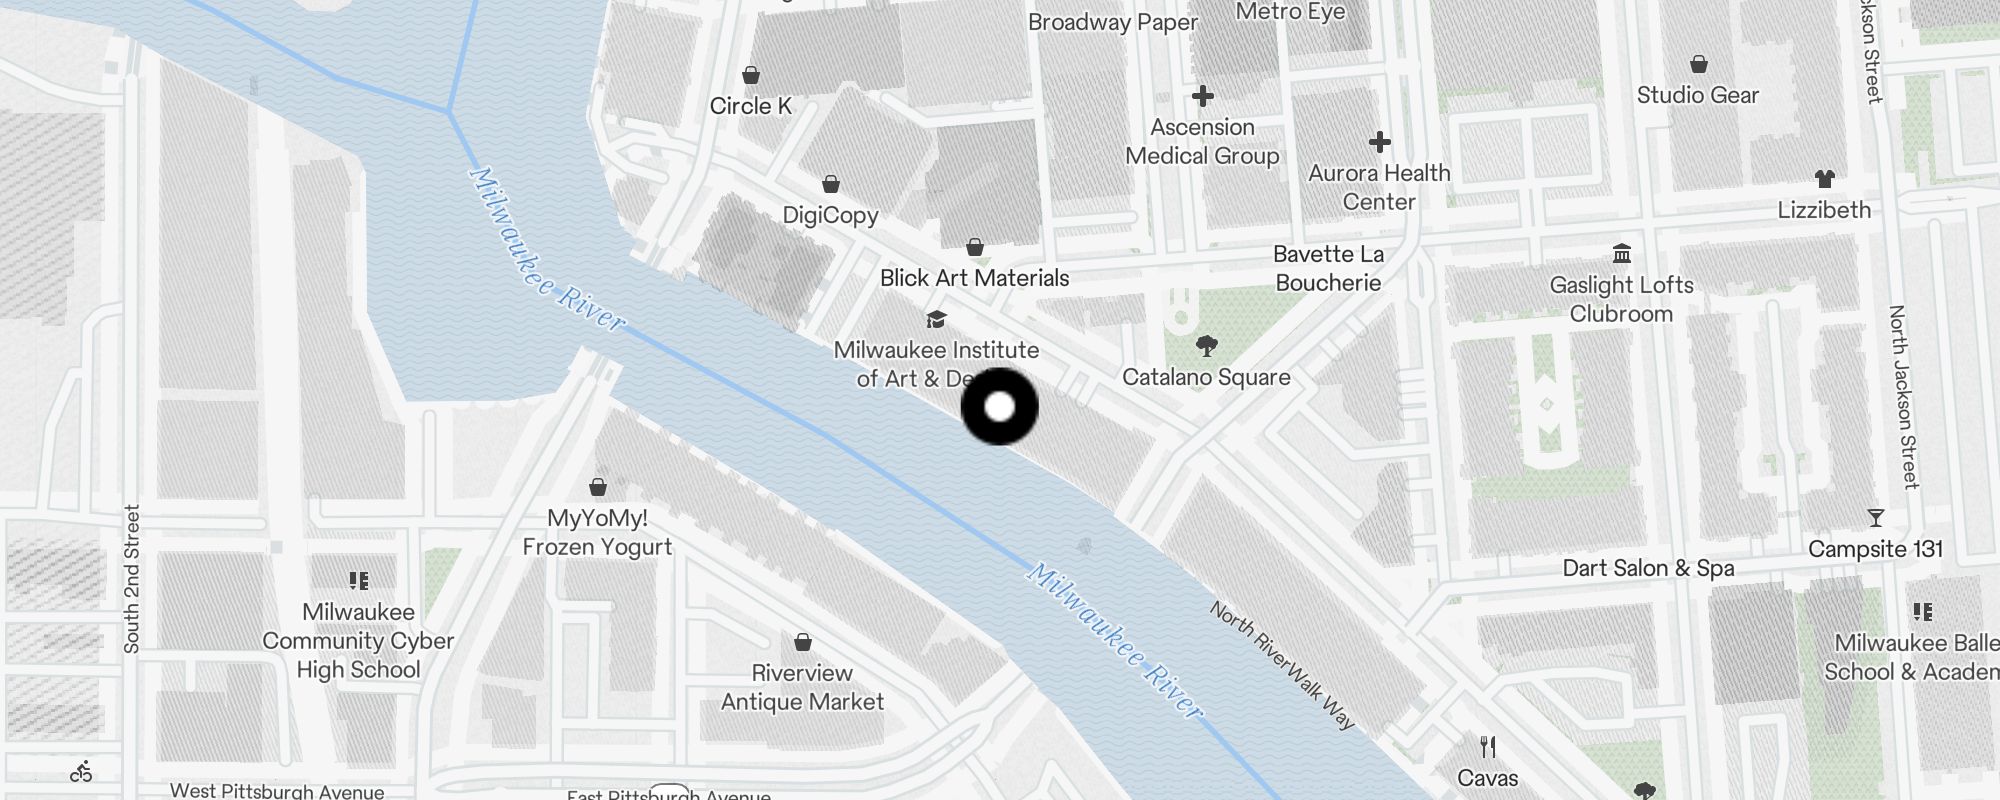Click the Milwaukee Community Cyber High School icon
2000x800 pixels.
click(359, 581)
